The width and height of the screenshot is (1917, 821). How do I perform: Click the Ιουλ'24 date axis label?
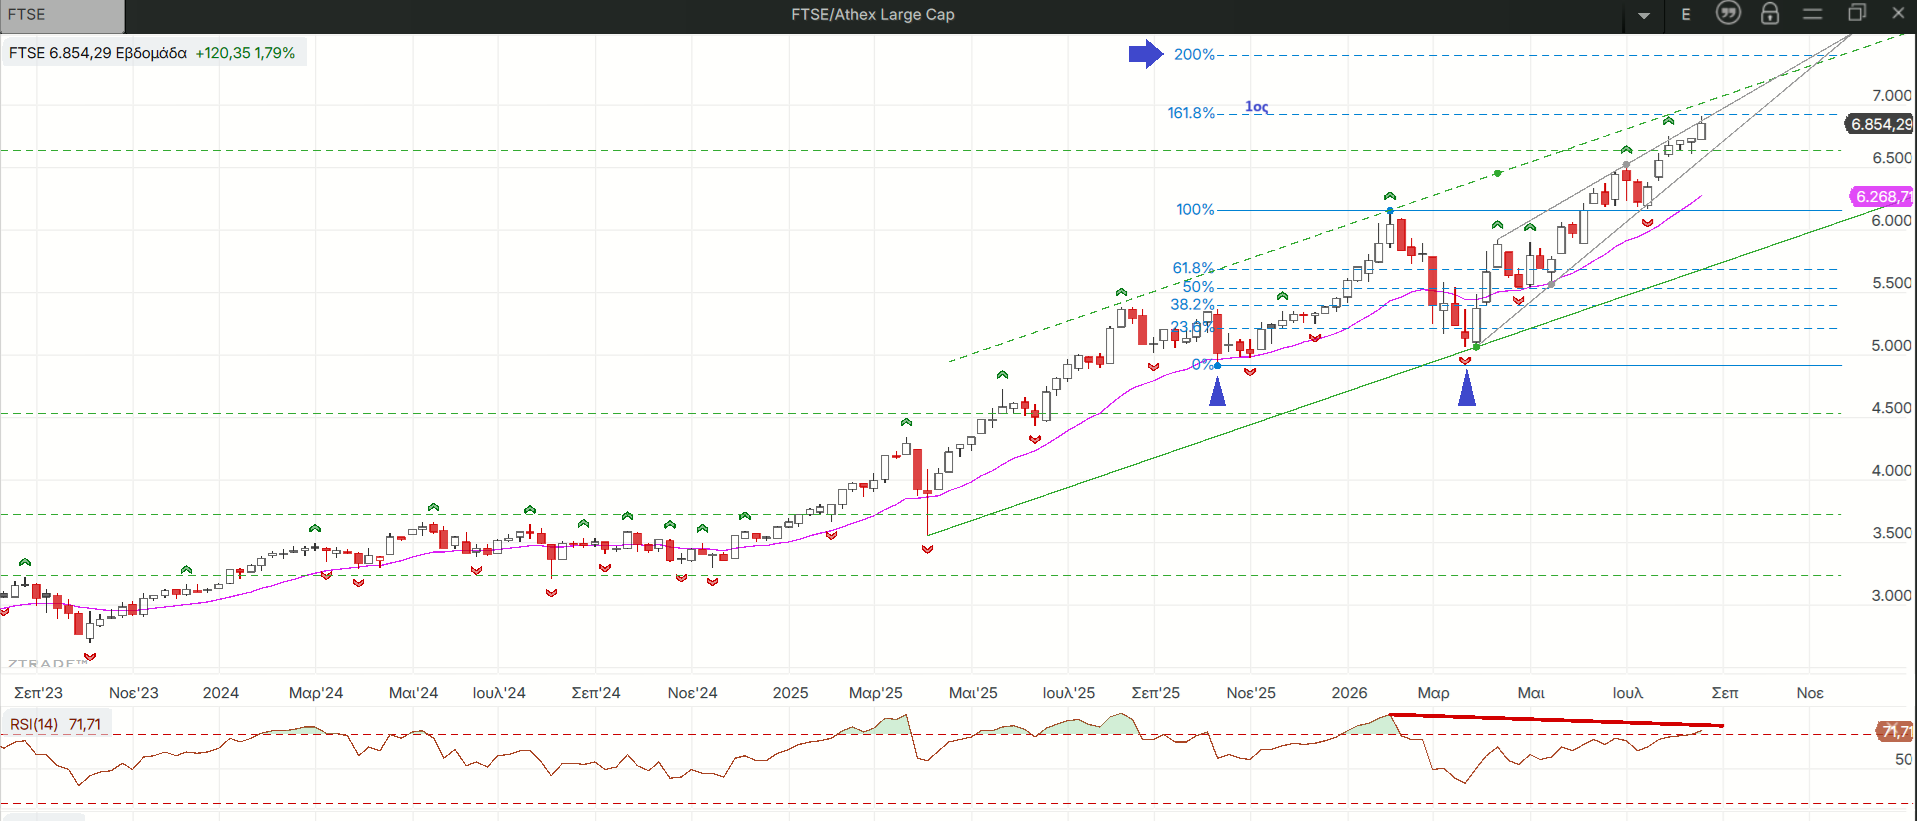[x=499, y=693]
